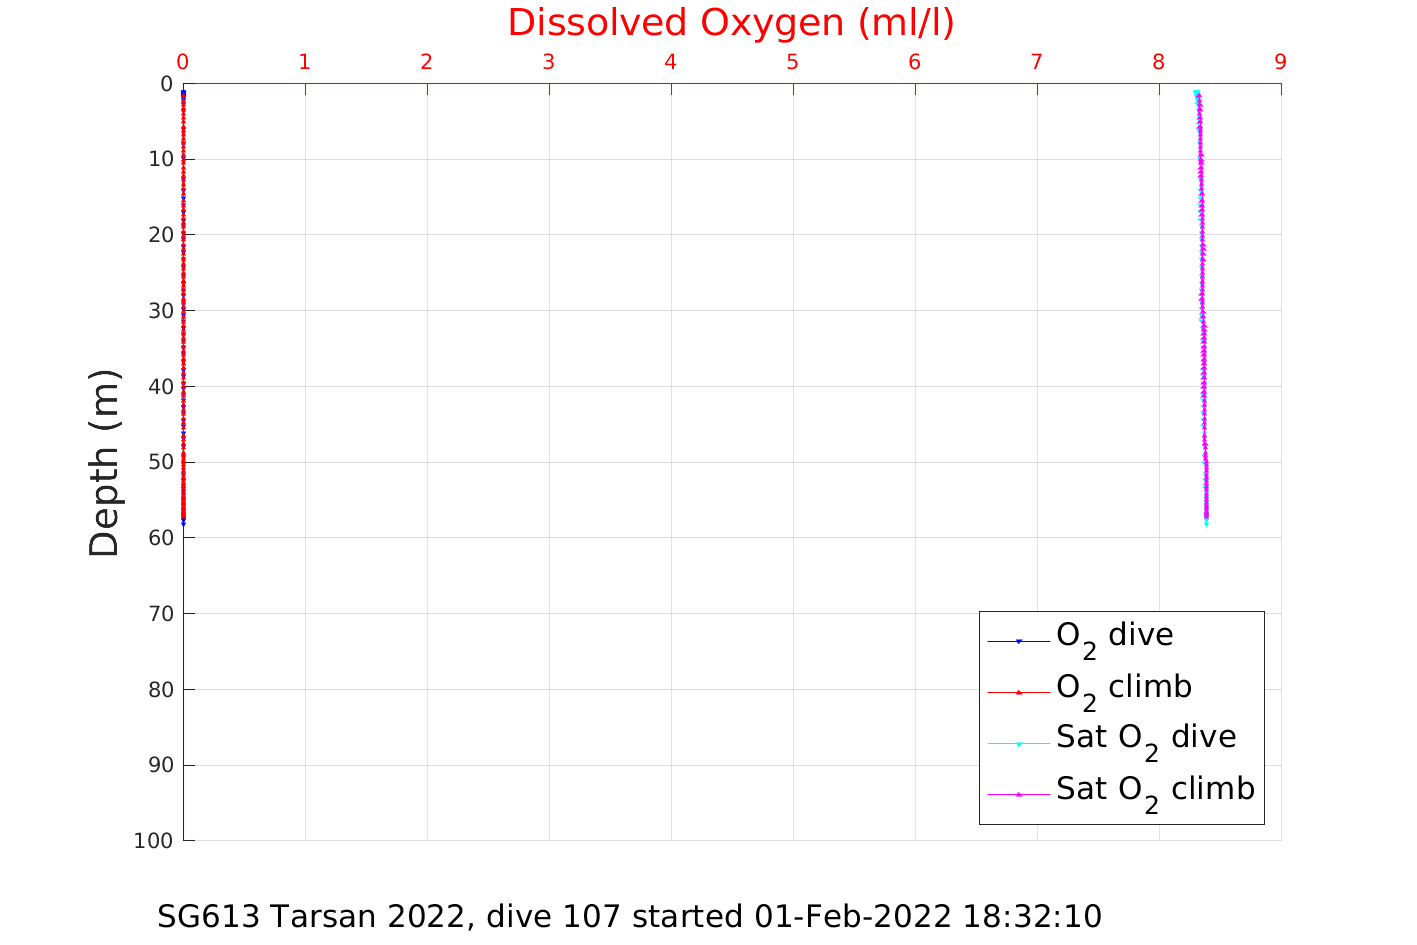Select the Sat O2 climb legend entry
Viewport: 1417px width, 945px height.
(x=1121, y=793)
